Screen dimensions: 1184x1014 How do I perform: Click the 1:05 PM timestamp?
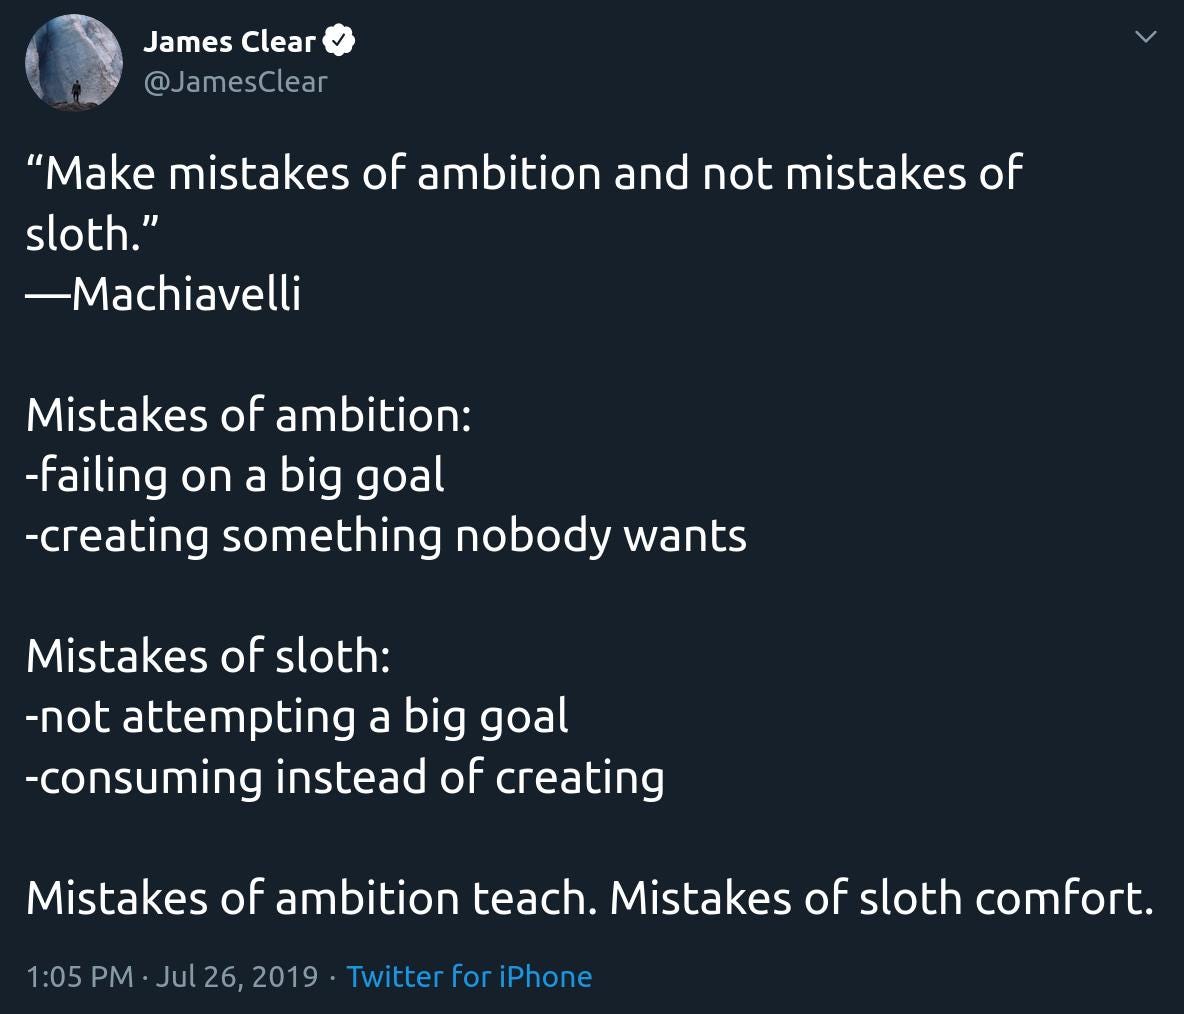point(79,976)
